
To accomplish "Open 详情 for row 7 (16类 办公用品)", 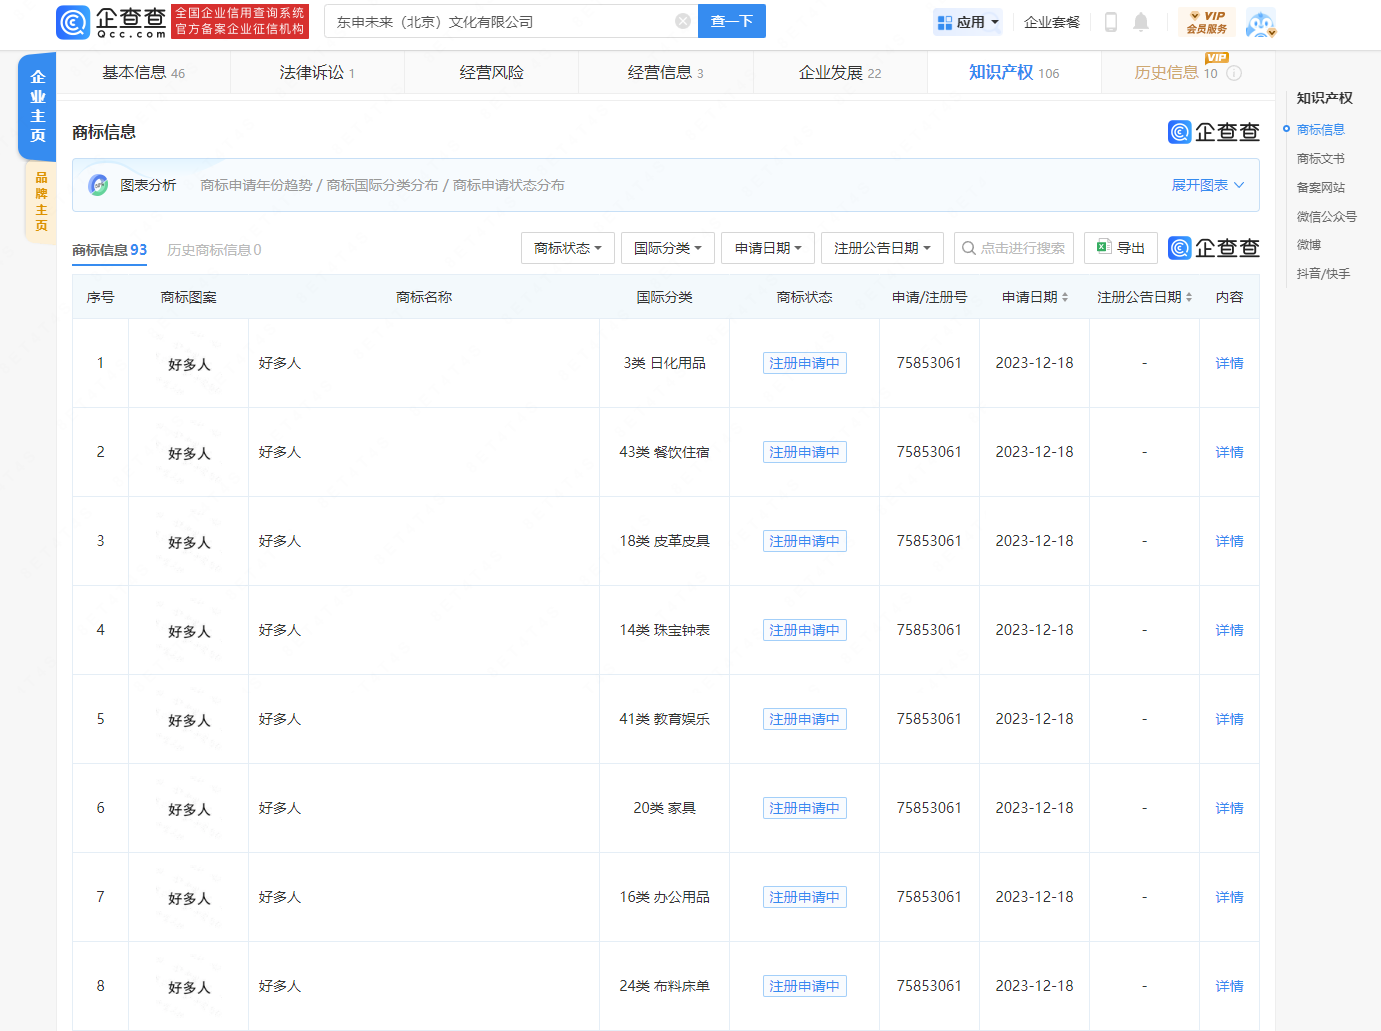I will point(1229,897).
